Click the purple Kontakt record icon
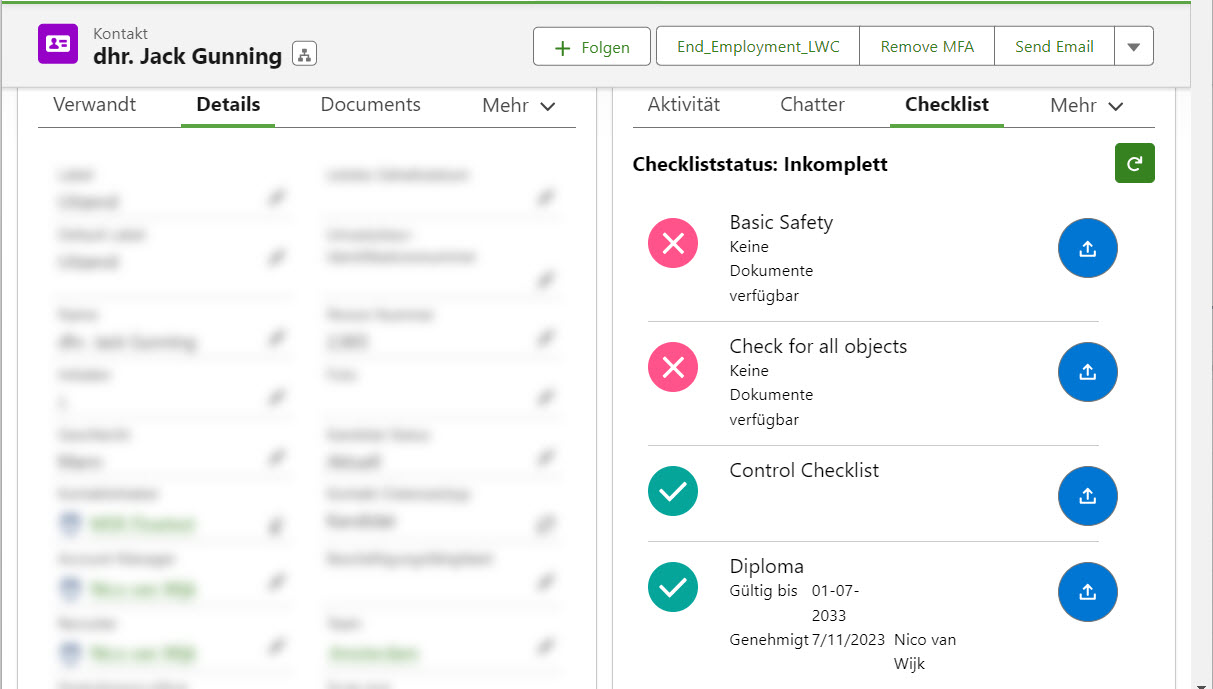 [x=58, y=44]
